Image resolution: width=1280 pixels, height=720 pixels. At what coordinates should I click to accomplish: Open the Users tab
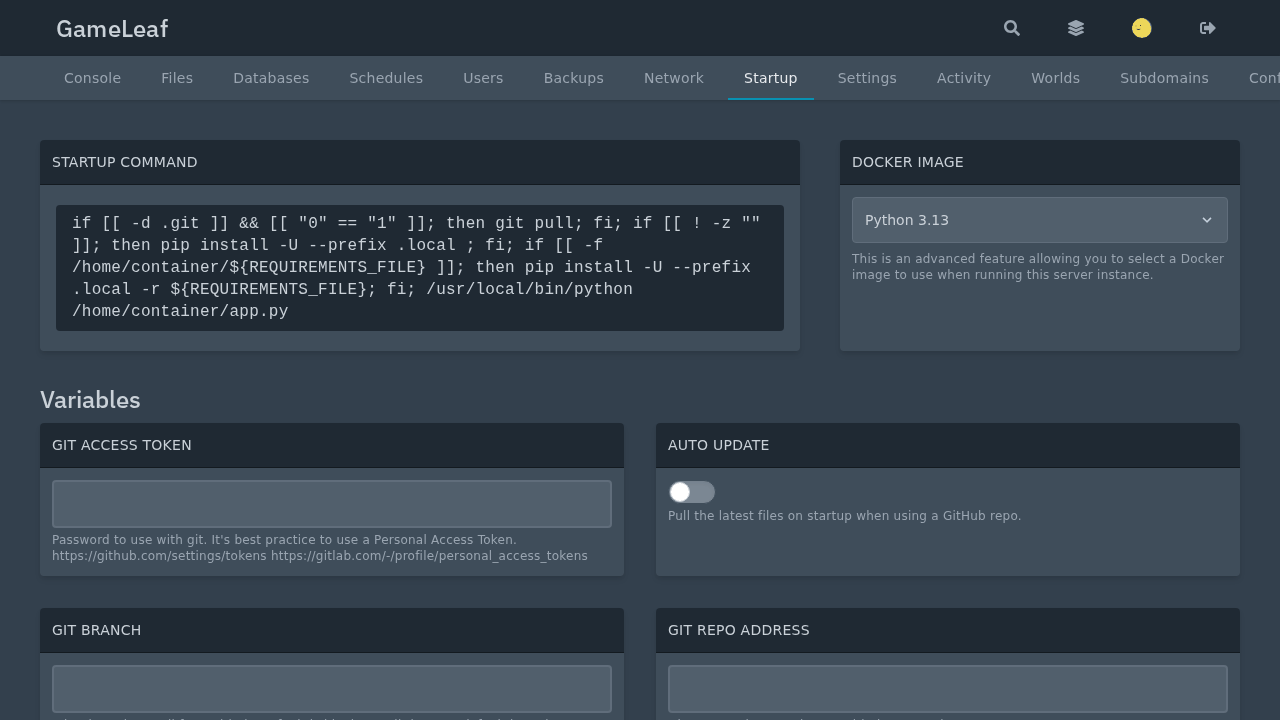(x=483, y=78)
